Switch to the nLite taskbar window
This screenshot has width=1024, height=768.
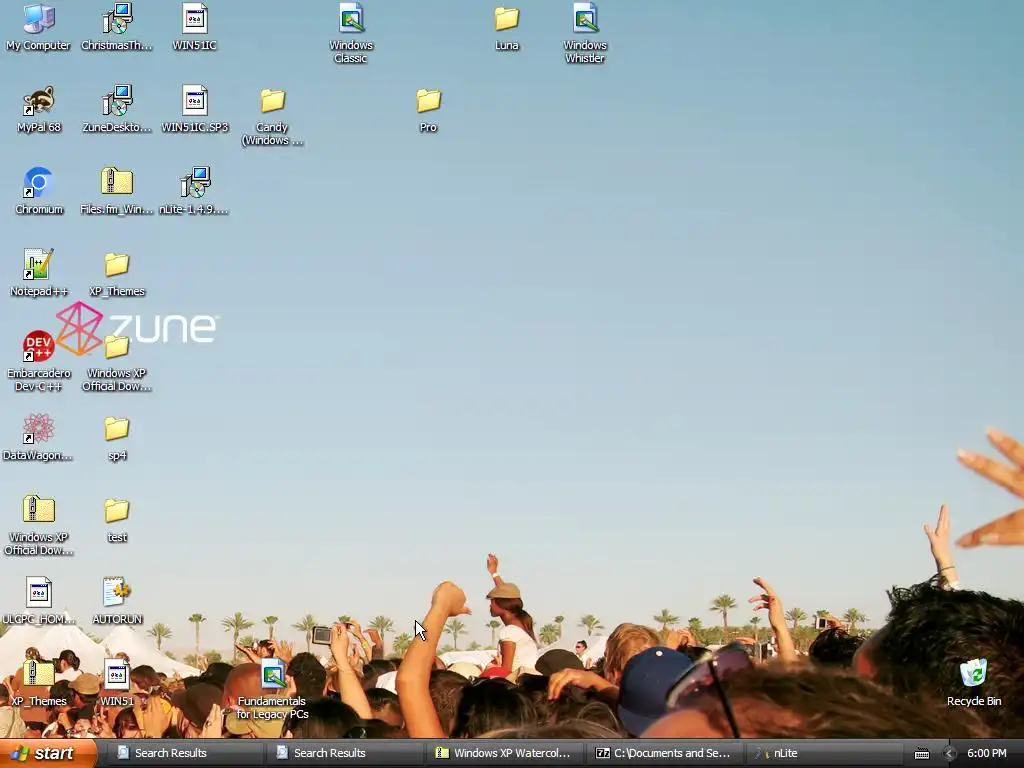(823, 753)
